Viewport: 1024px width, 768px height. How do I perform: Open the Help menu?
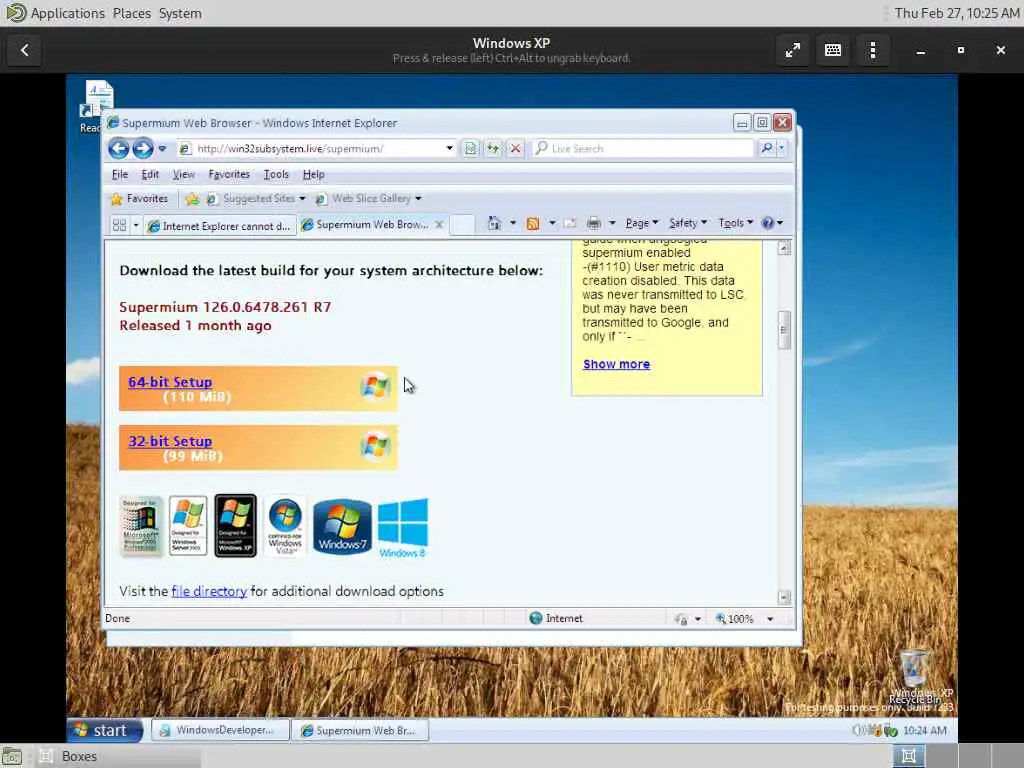(x=313, y=174)
